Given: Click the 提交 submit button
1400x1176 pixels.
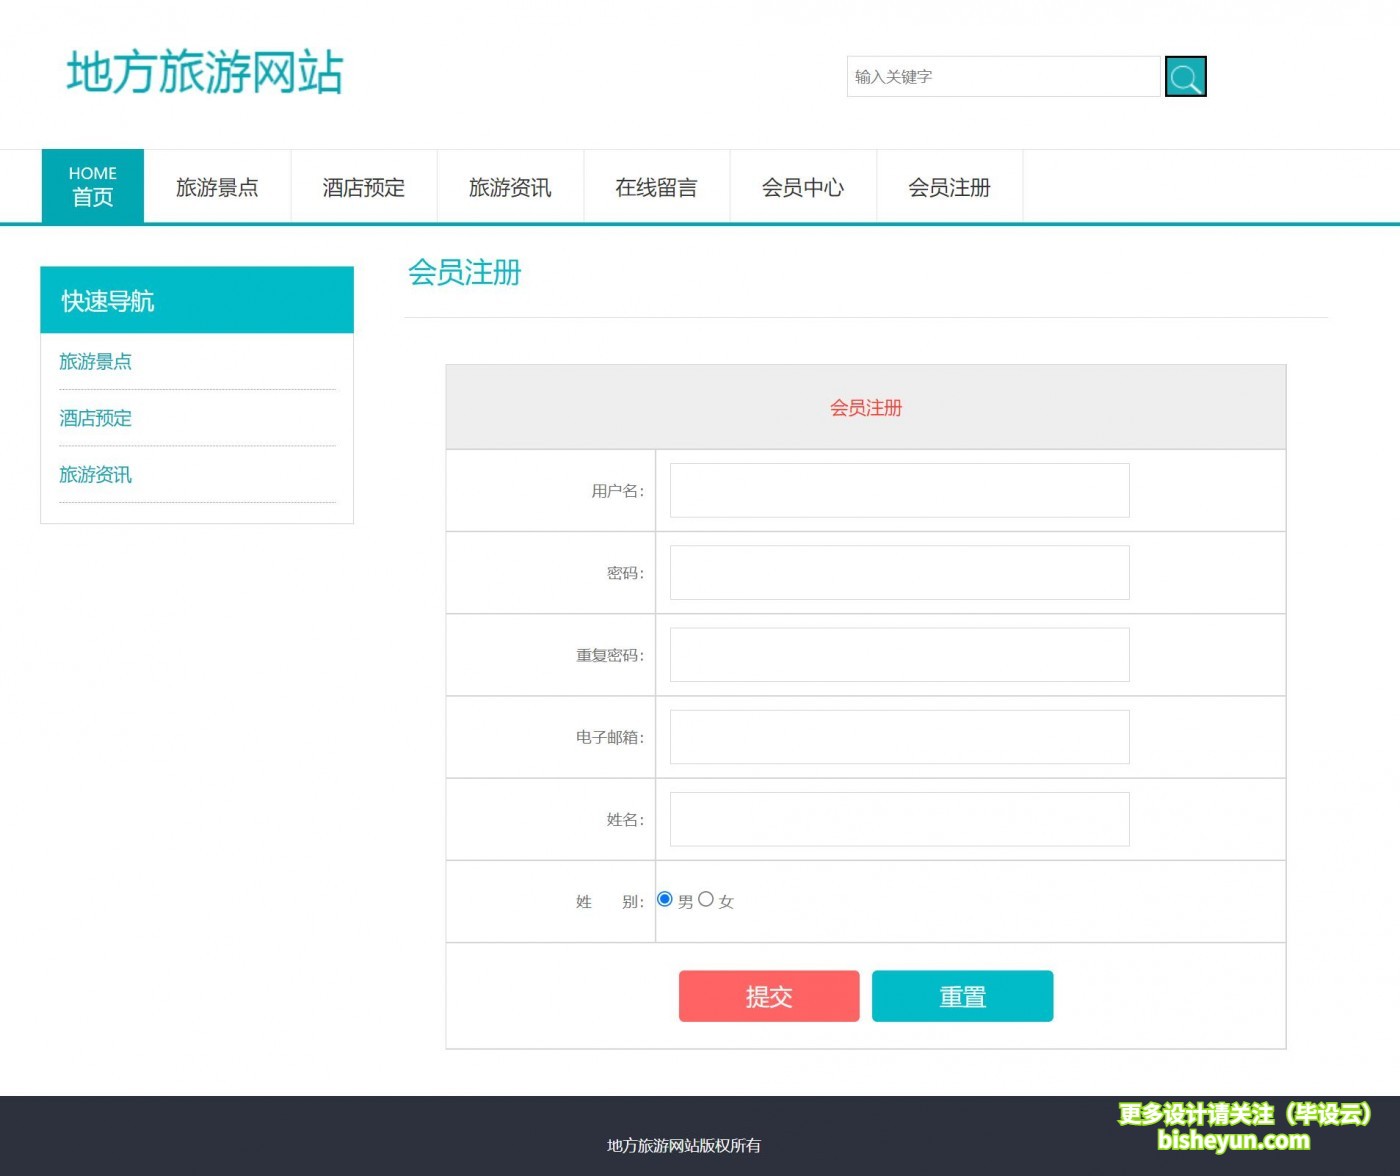Looking at the screenshot, I should click(x=768, y=995).
